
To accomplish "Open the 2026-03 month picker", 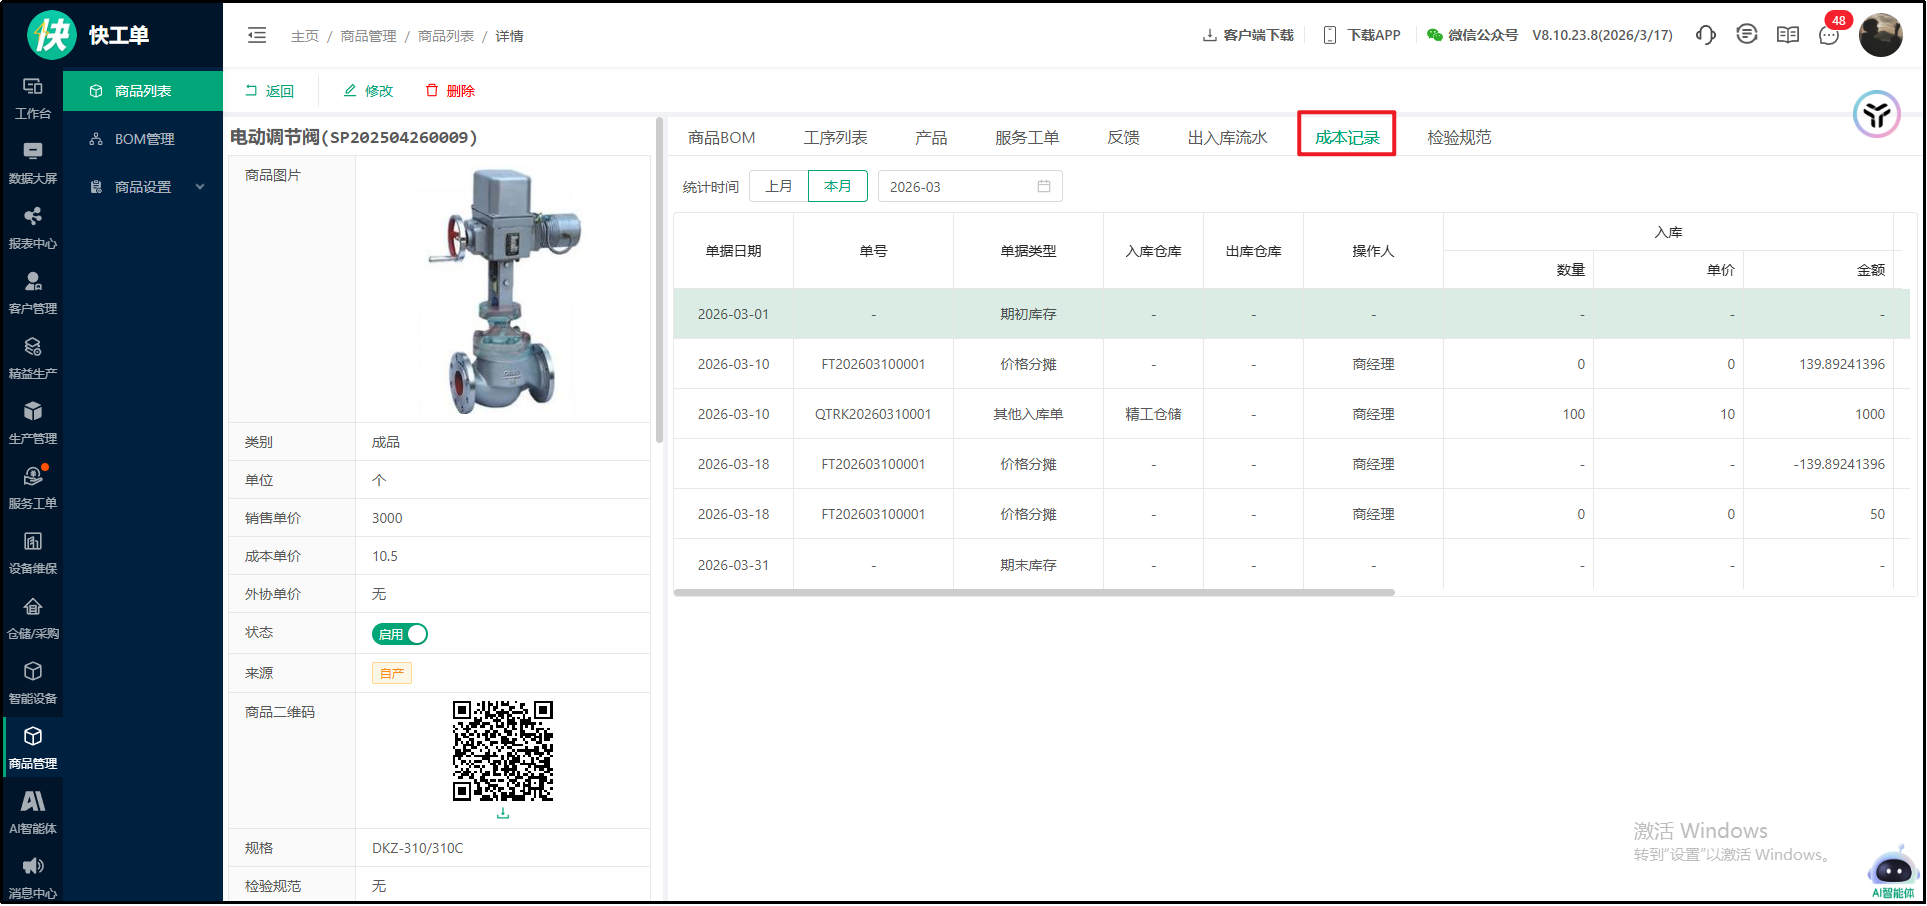I will coord(969,187).
